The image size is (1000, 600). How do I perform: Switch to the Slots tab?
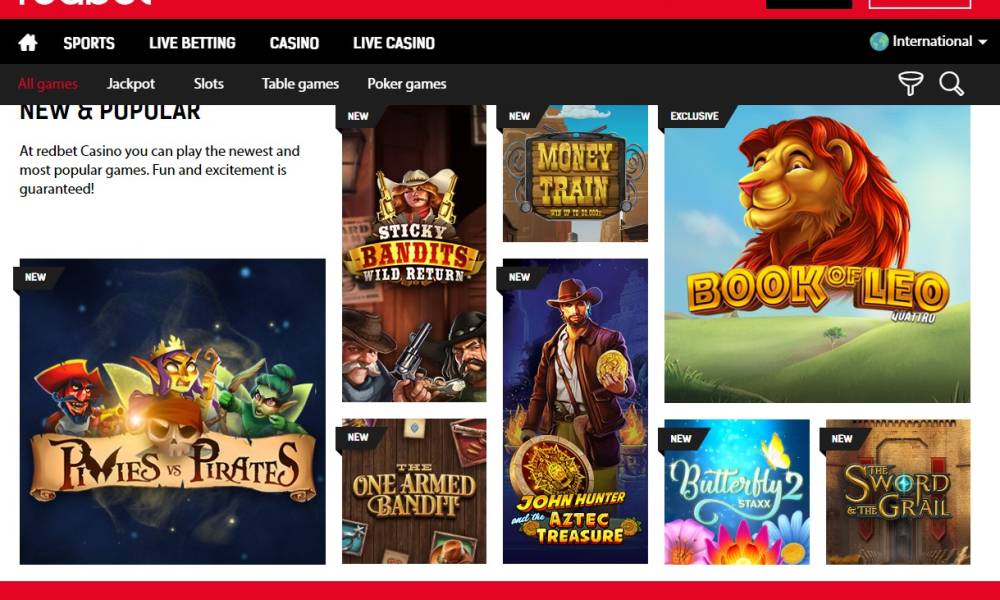[209, 84]
